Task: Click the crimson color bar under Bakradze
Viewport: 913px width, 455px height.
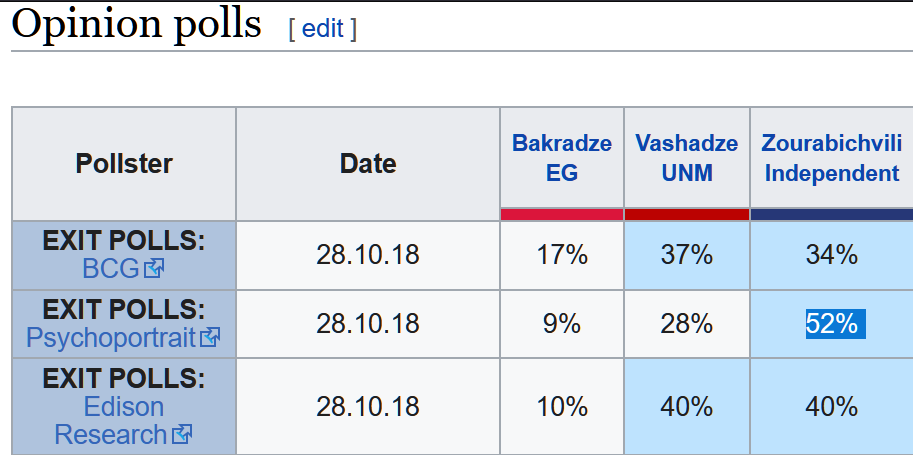Action: coord(562,214)
